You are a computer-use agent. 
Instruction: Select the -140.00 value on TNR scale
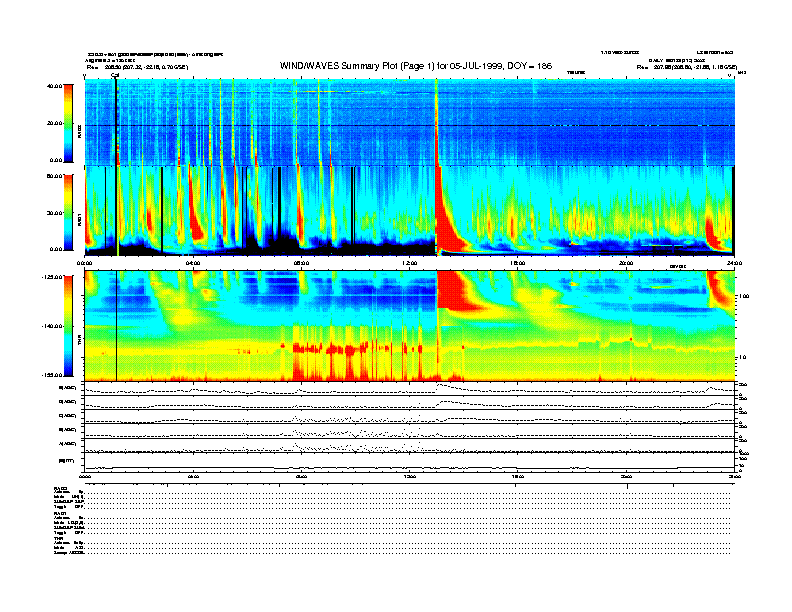coord(52,326)
